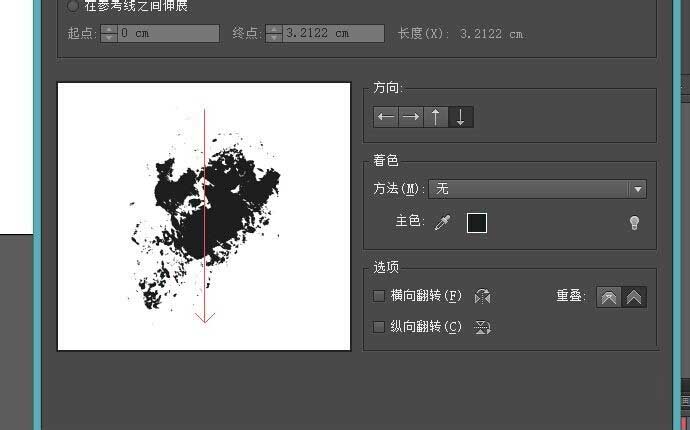Set brush direction to down arrow
The width and height of the screenshot is (690, 430).
461,117
